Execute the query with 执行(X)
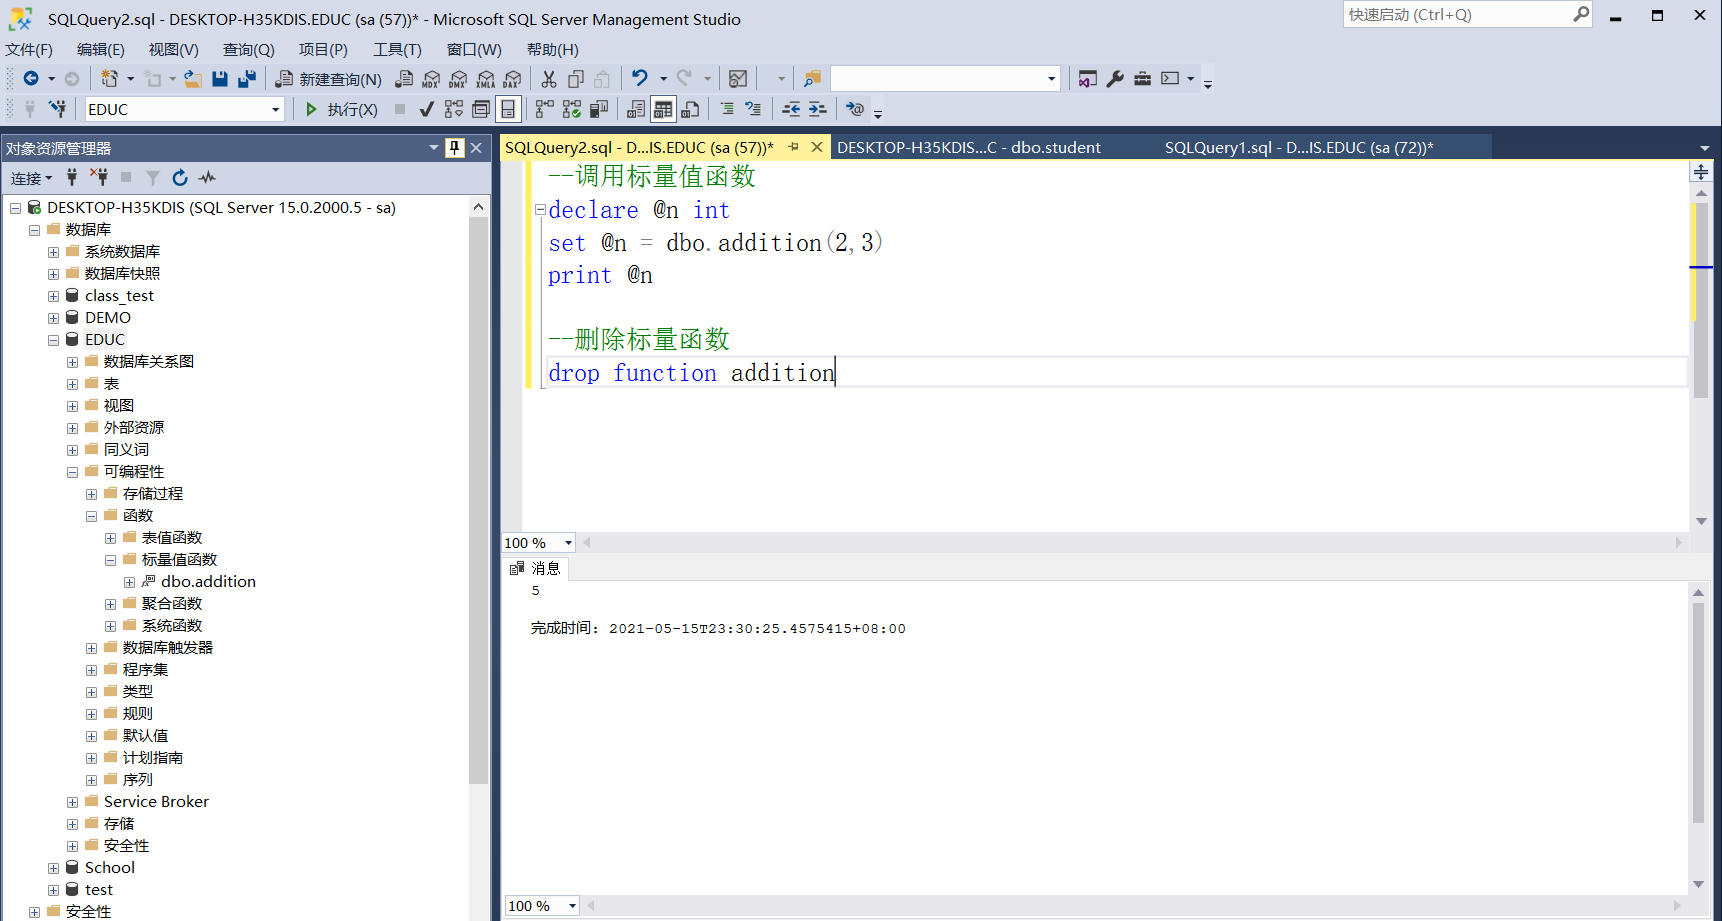The image size is (1722, 921). (341, 109)
